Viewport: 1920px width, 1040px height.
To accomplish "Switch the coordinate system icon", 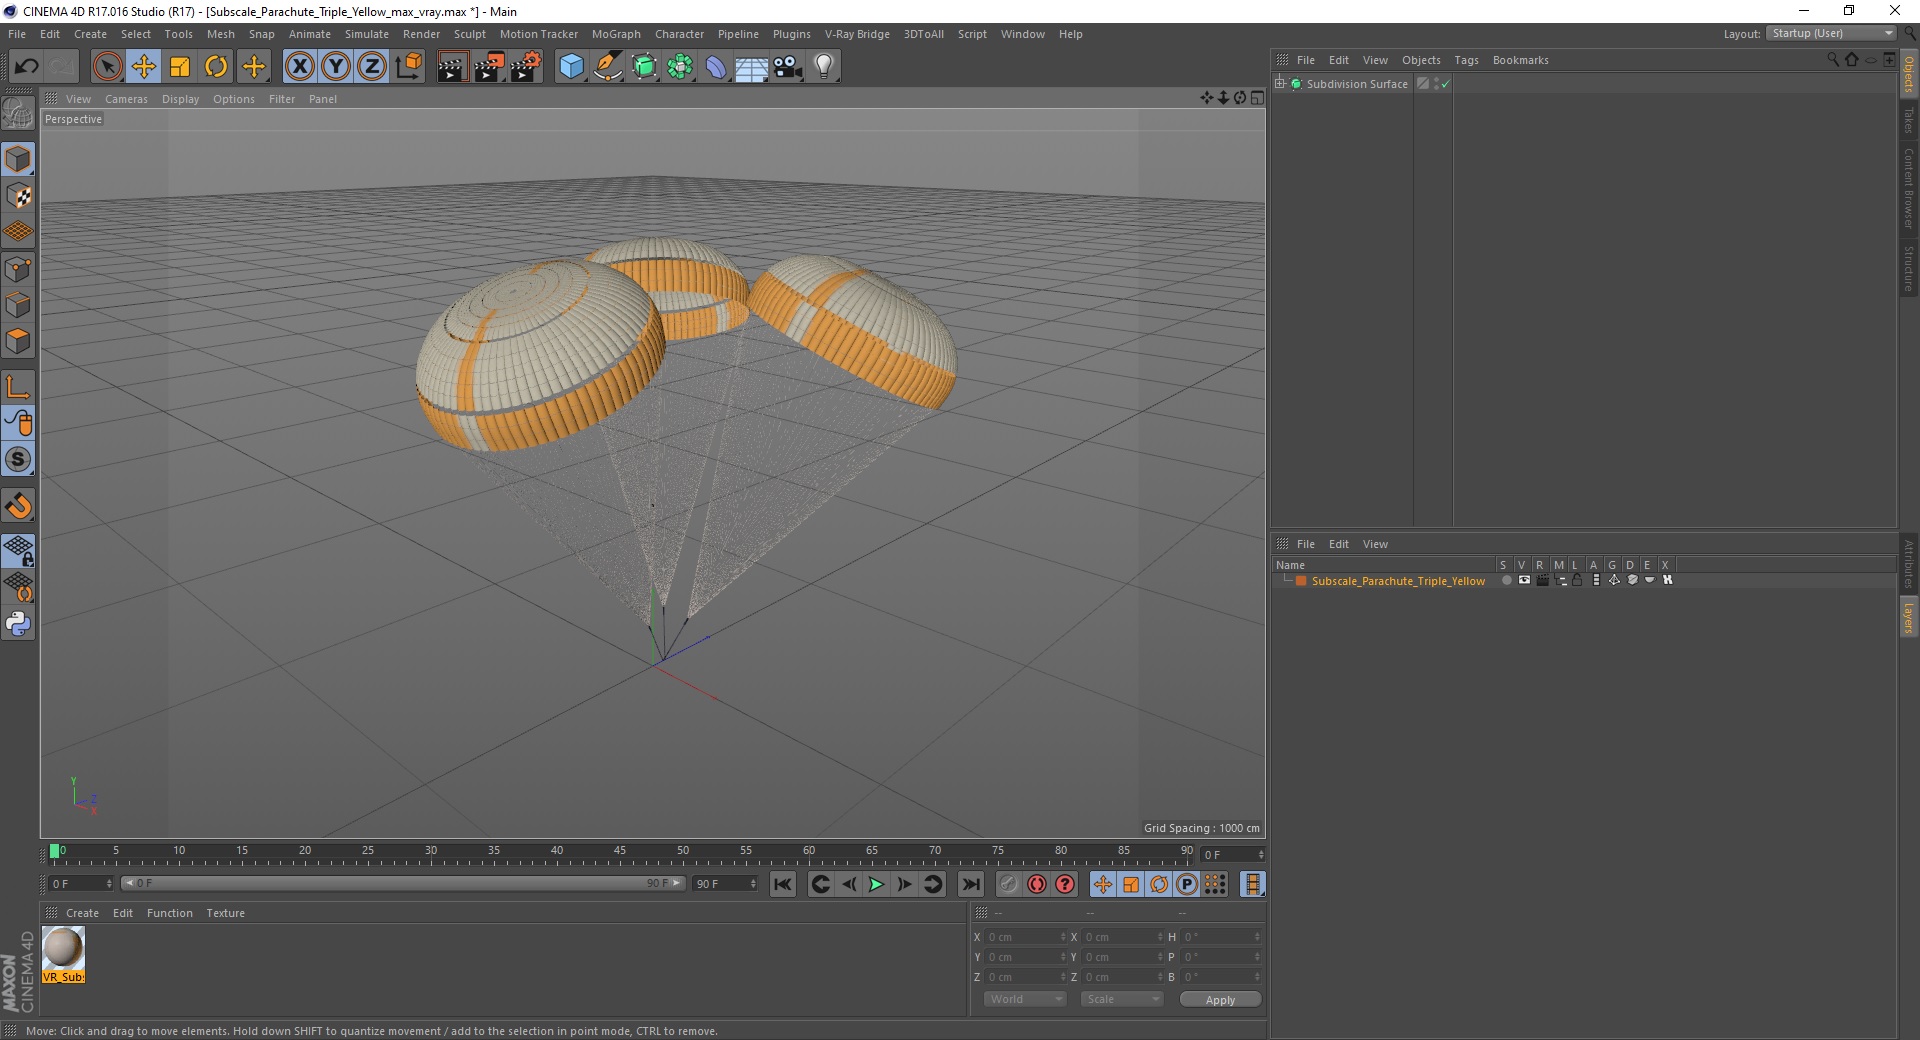I will [408, 67].
